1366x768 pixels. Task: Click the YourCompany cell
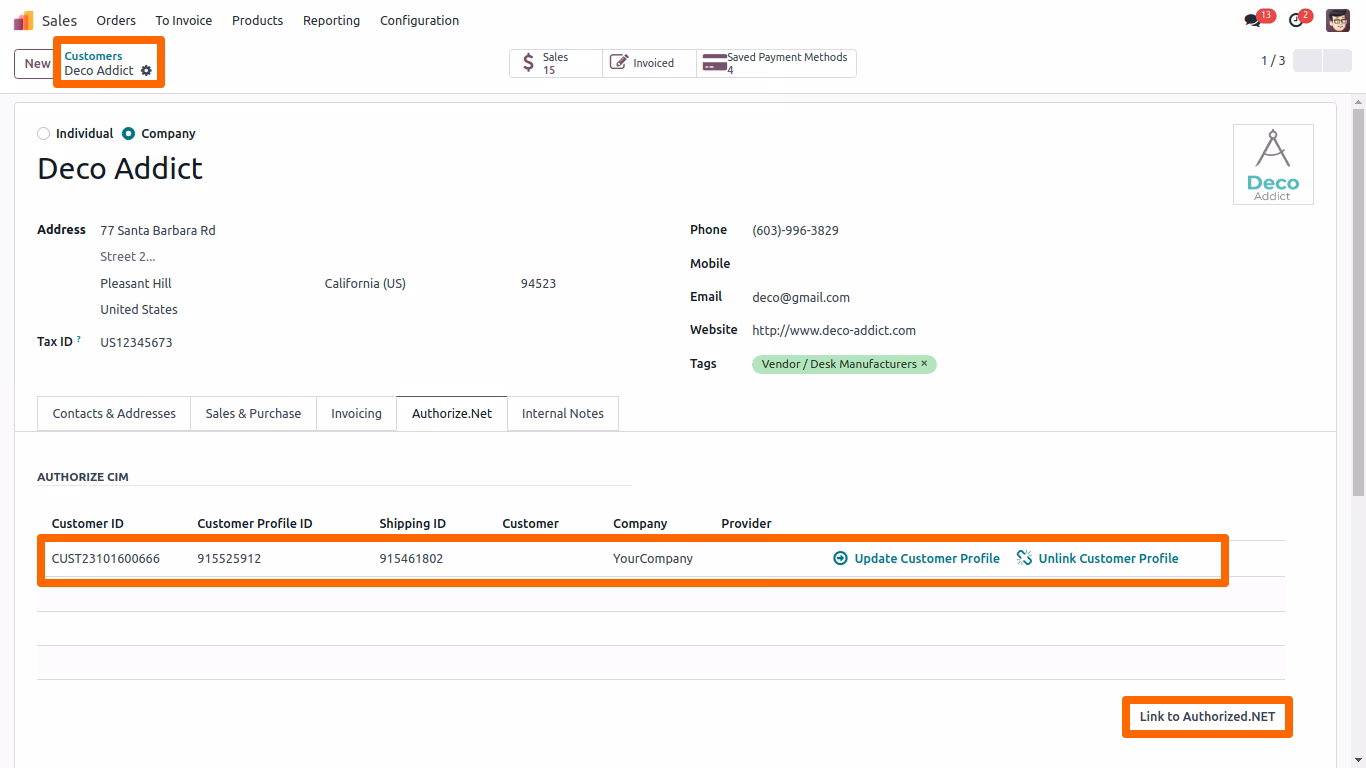[653, 559]
